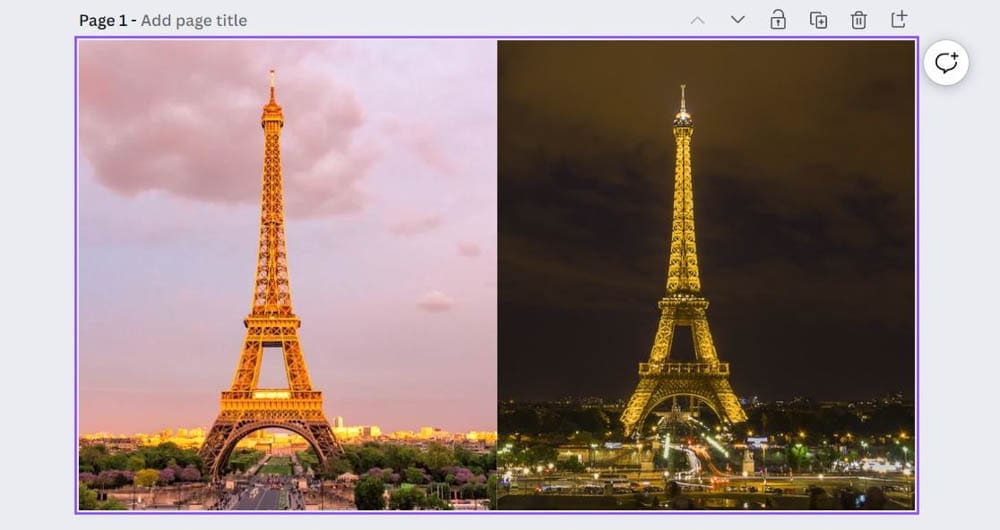Delete the page with the trash icon
This screenshot has height=530, width=1000.
pyautogui.click(x=858, y=20)
